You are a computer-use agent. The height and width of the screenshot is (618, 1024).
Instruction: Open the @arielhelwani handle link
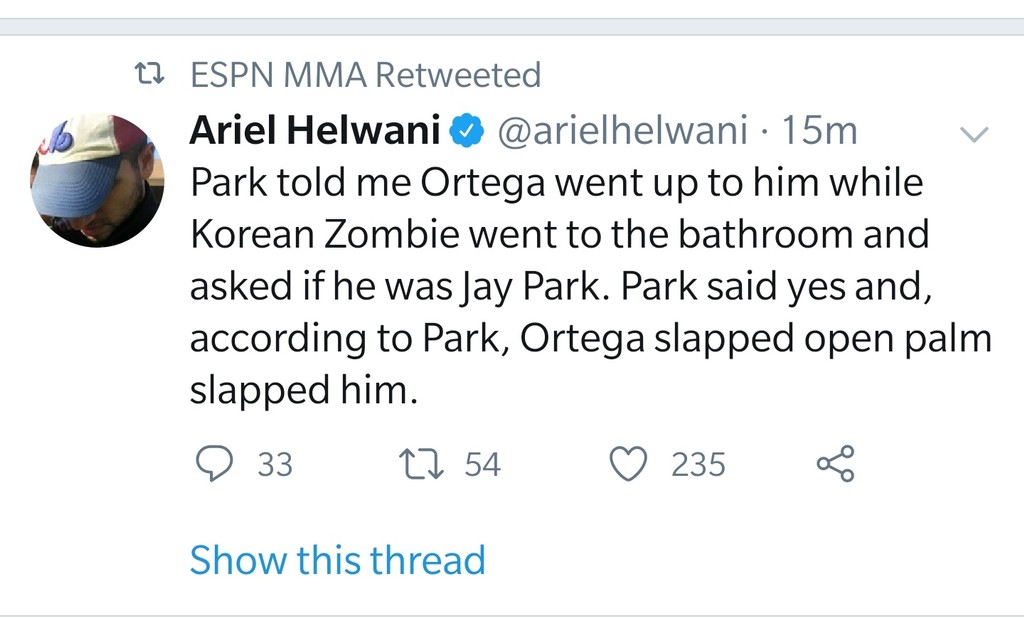click(x=622, y=130)
